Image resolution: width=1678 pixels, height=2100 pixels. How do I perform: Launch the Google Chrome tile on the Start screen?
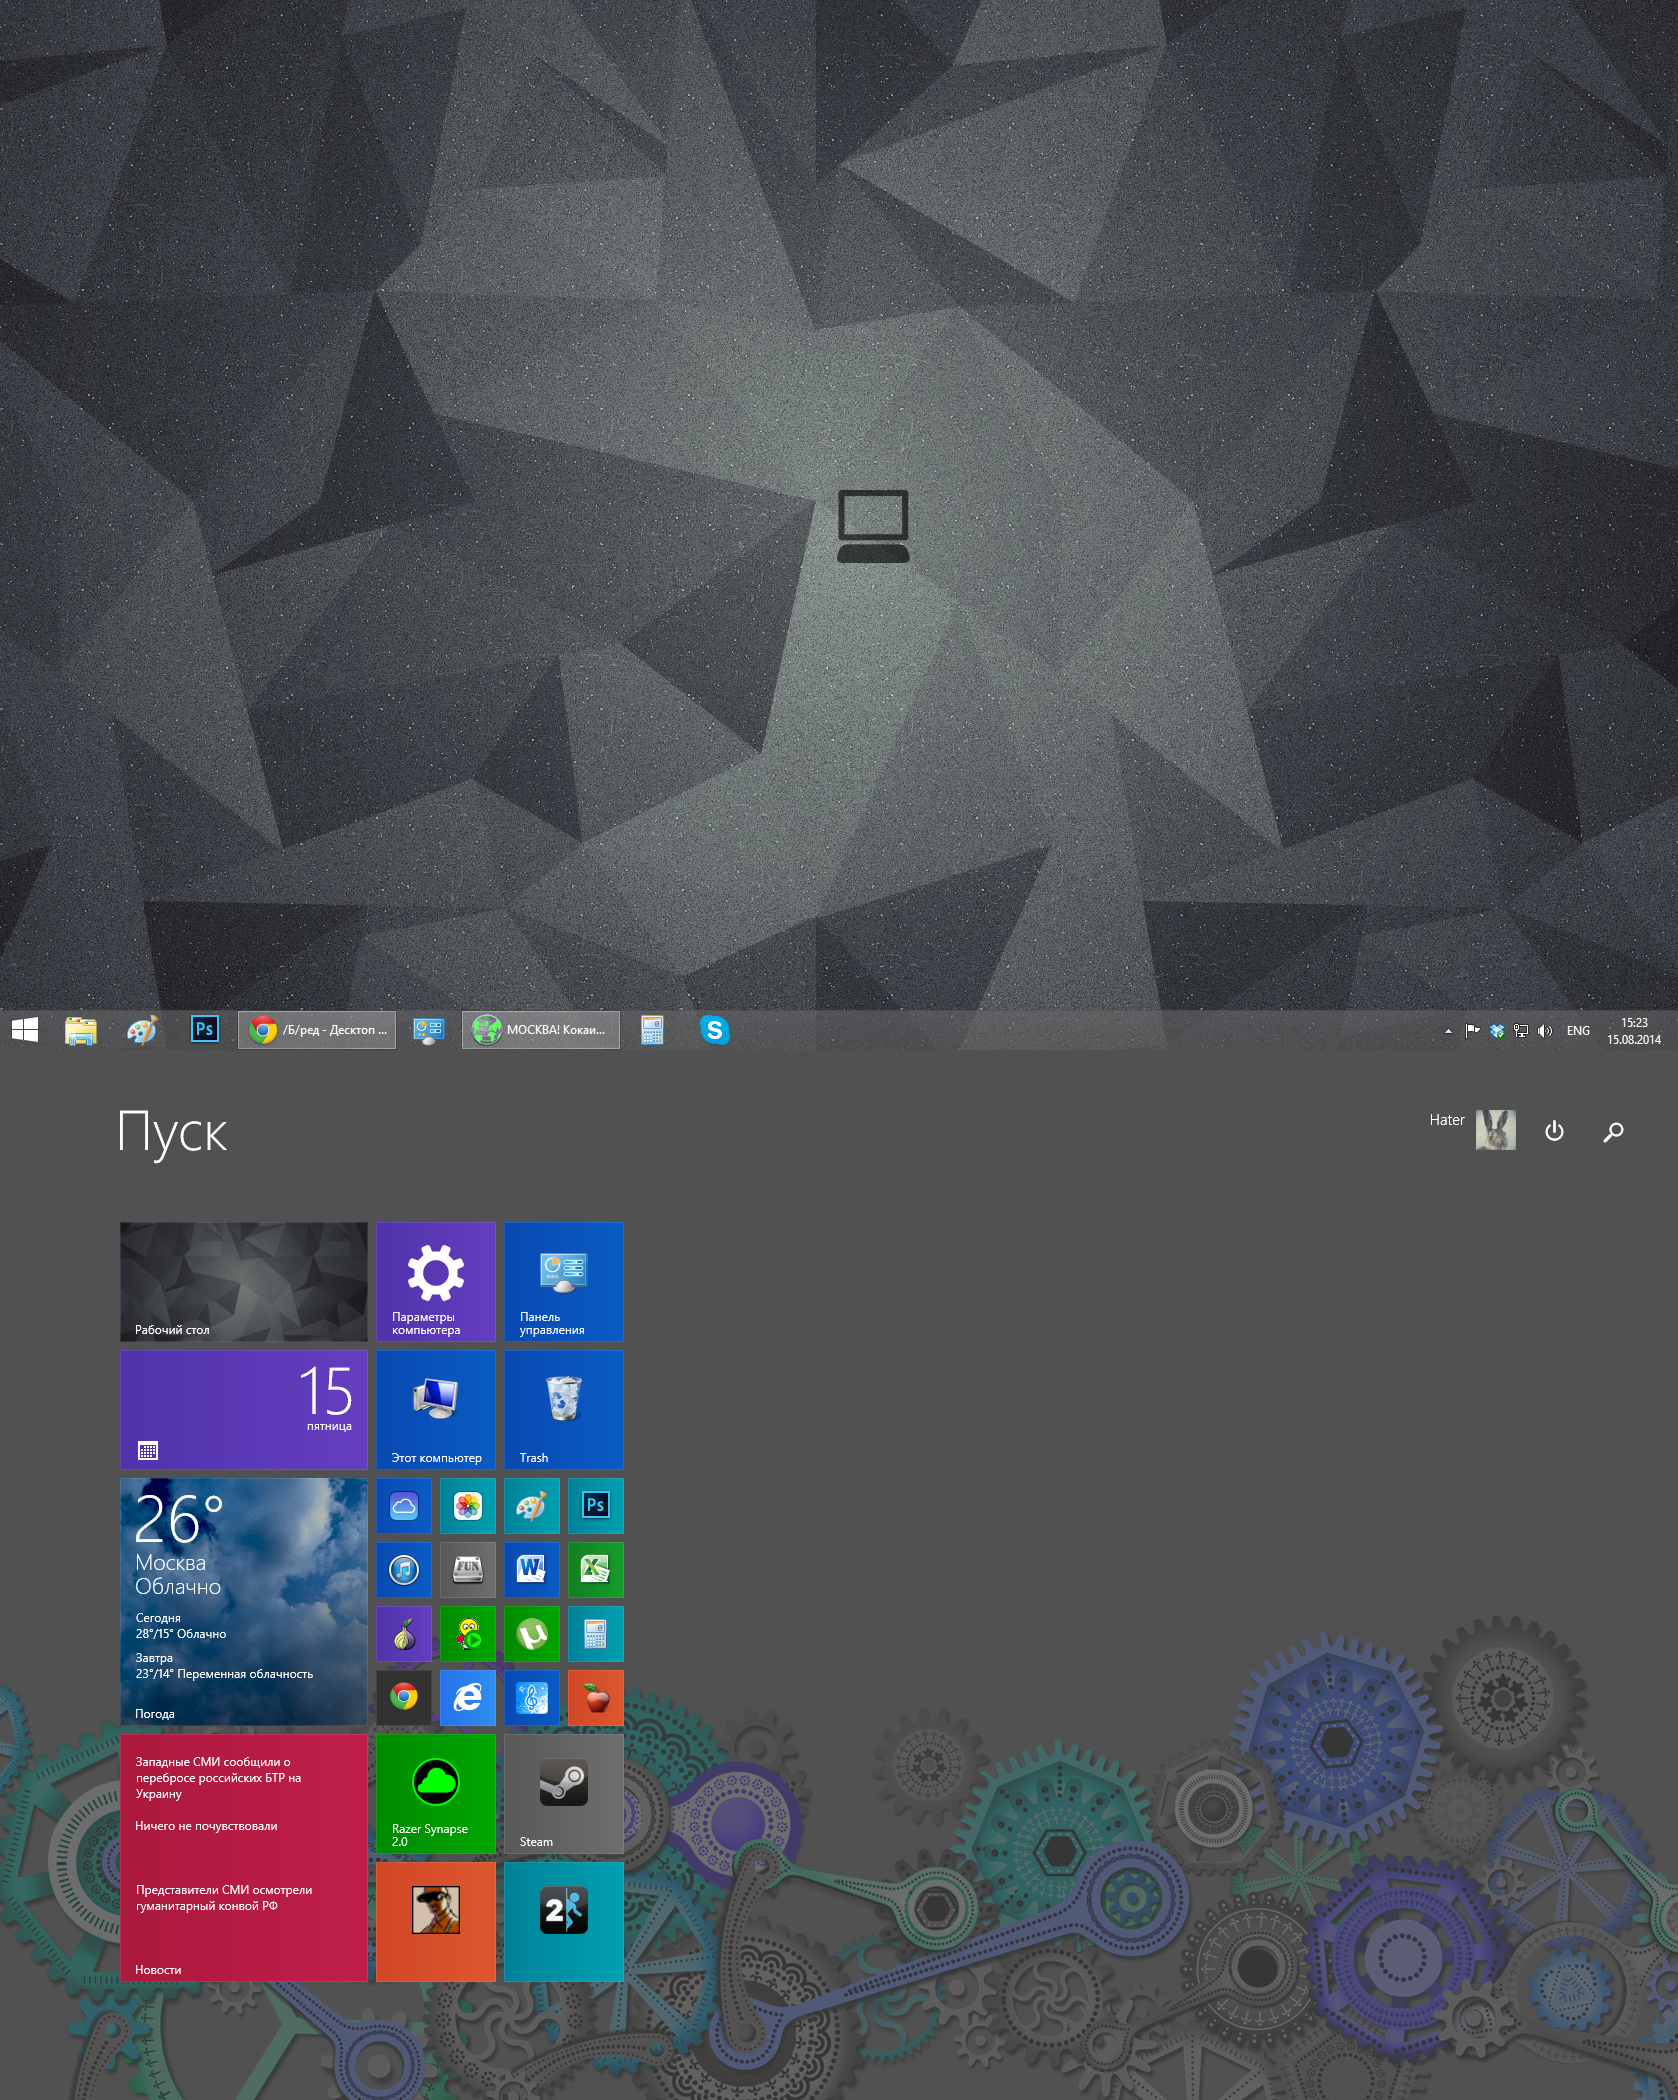pos(404,1698)
